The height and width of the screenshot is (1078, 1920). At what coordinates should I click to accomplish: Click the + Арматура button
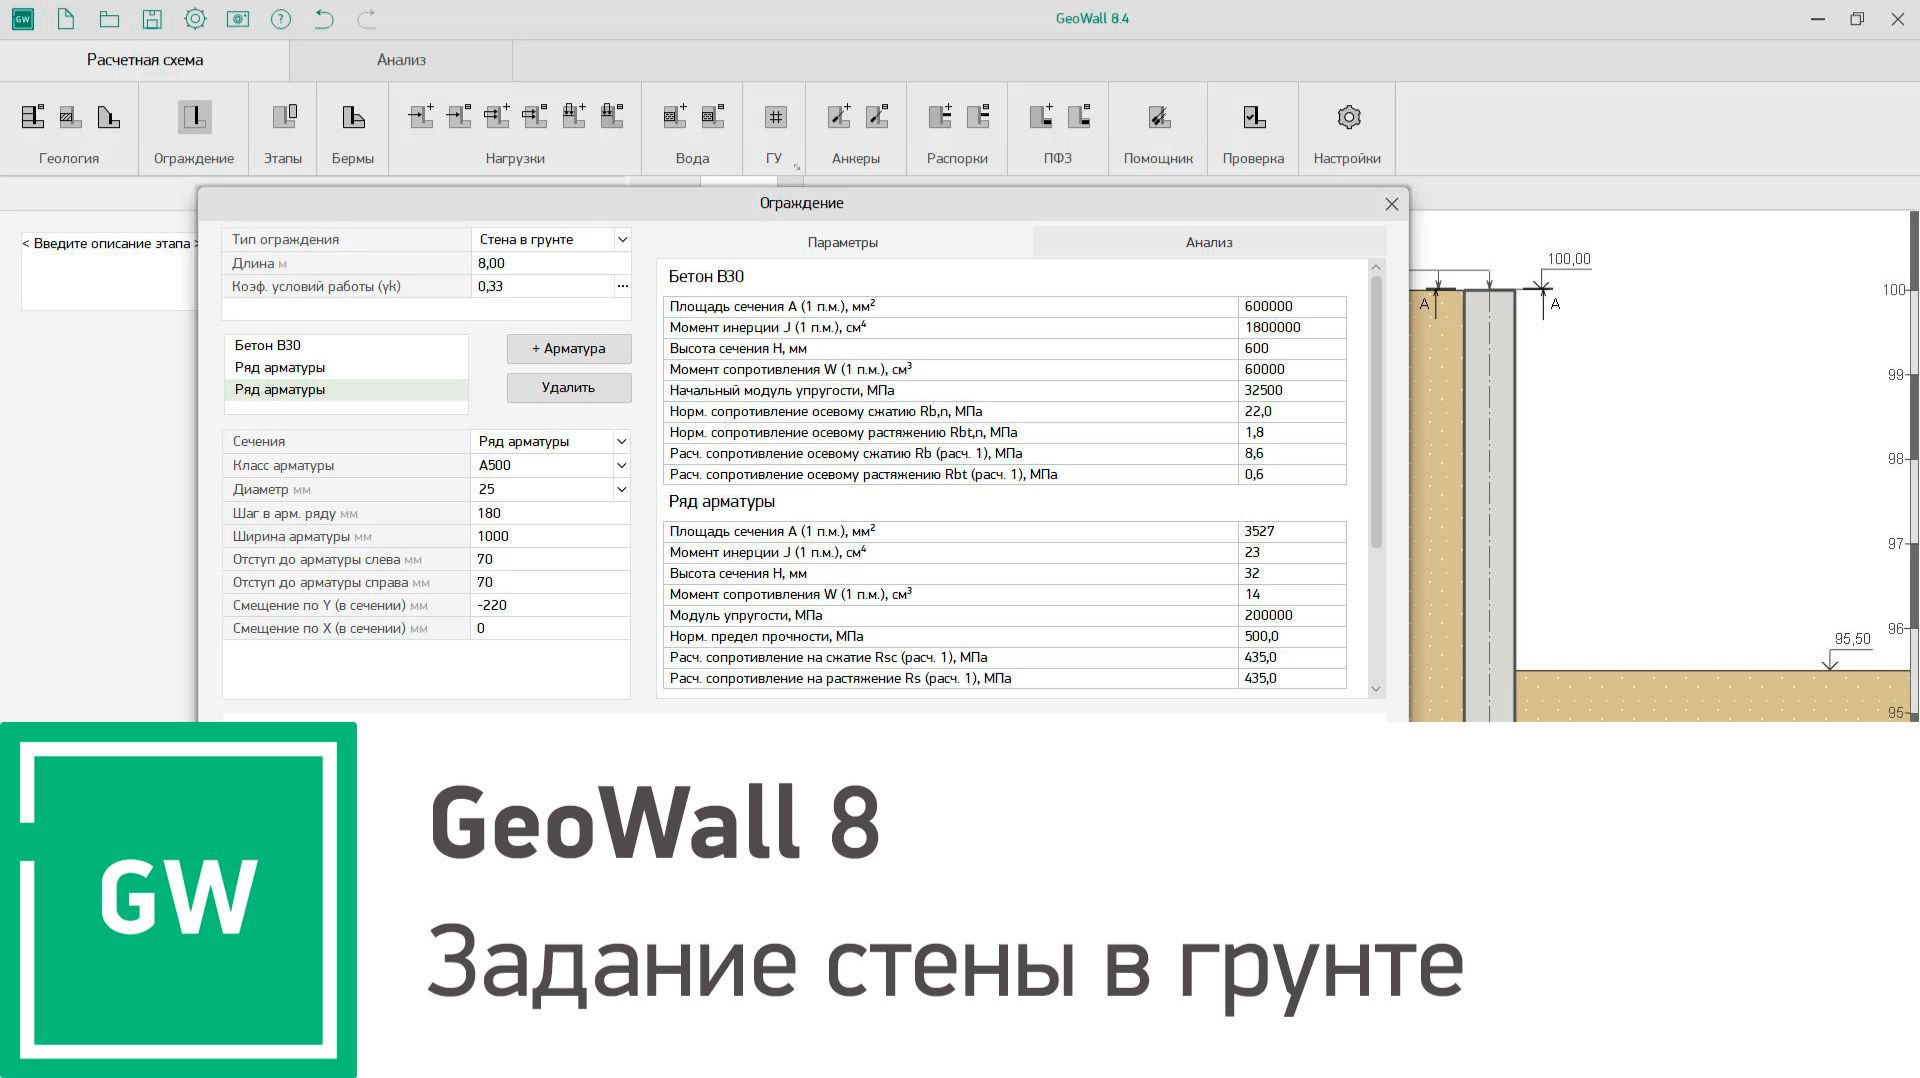[x=569, y=349]
